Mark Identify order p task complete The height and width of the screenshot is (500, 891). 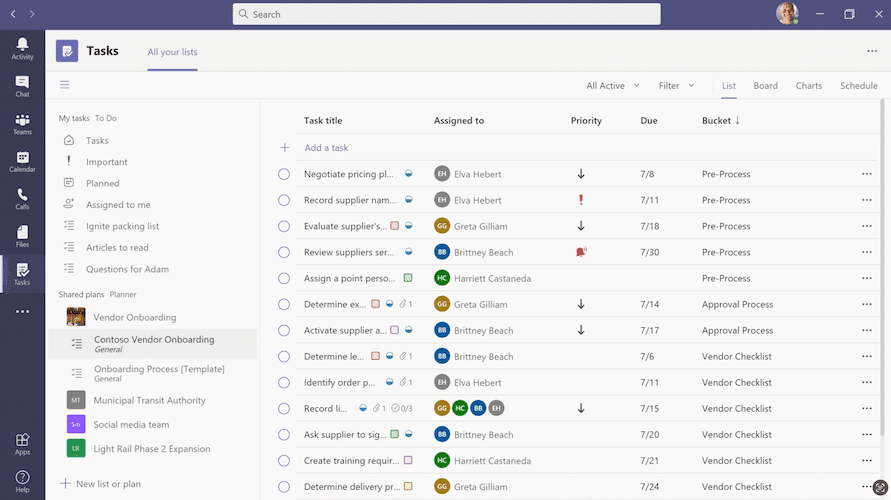pyautogui.click(x=284, y=382)
